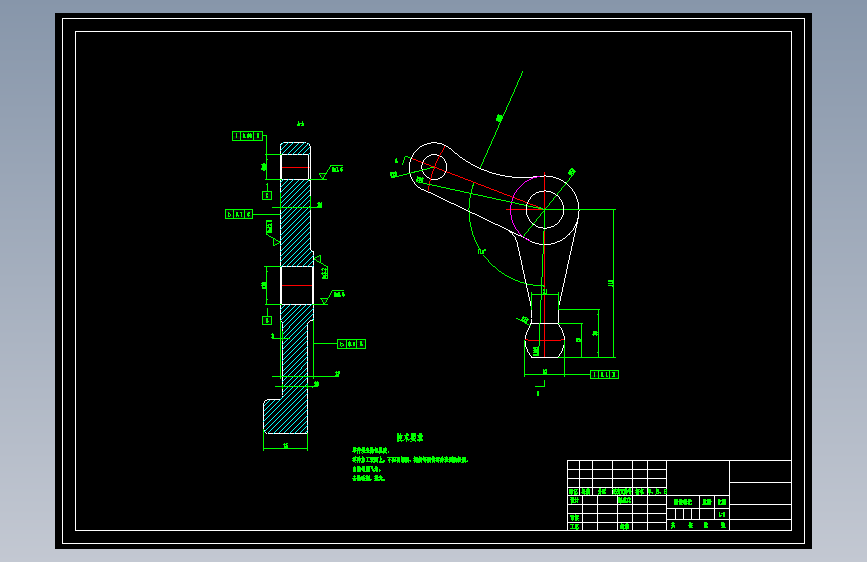867x562 pixels.
Task: Select the ball end outline of the lever
Action: point(545,340)
